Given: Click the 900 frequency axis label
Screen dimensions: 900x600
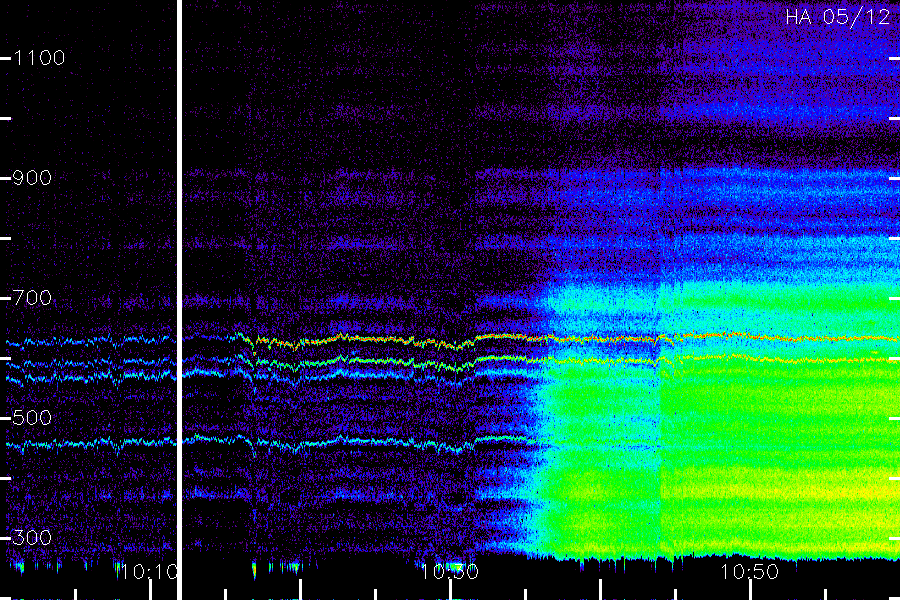Looking at the screenshot, I should 32,178.
